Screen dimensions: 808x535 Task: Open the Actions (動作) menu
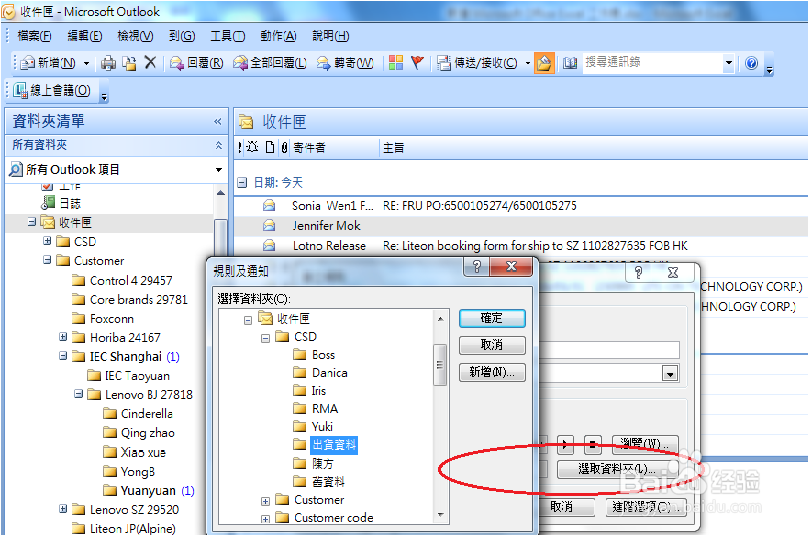[x=278, y=36]
